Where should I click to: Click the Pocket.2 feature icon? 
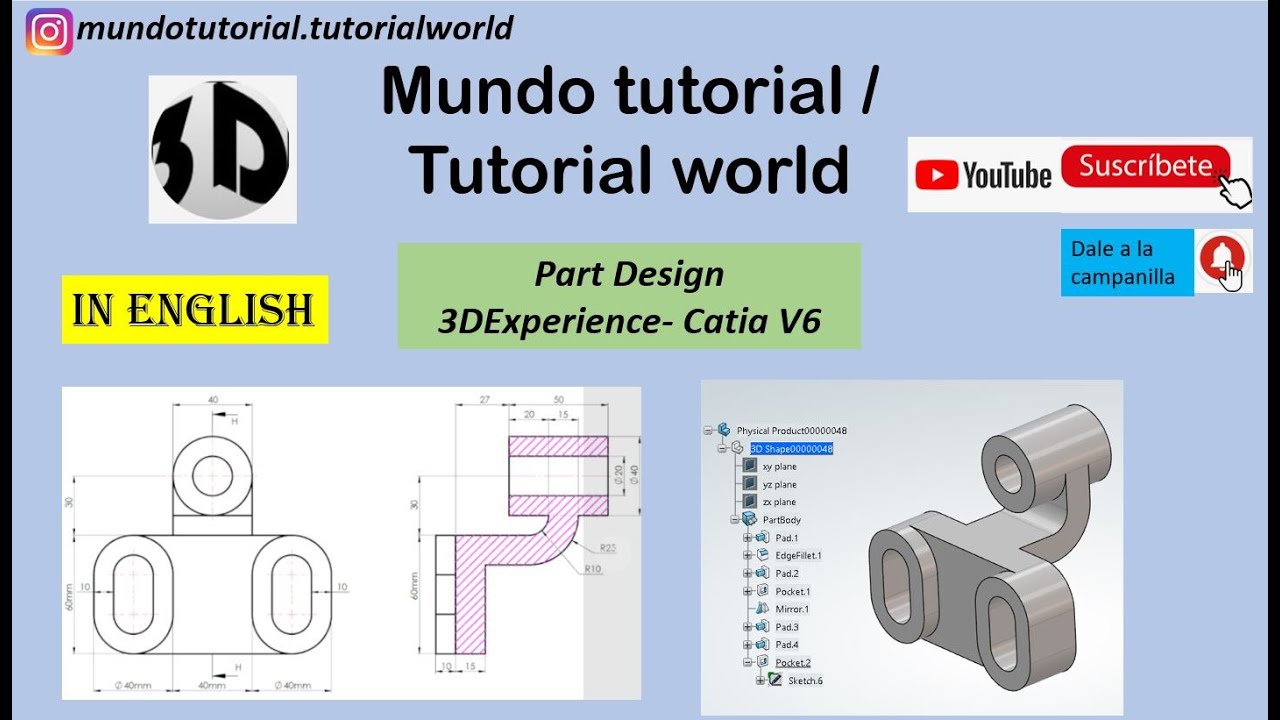(x=762, y=662)
